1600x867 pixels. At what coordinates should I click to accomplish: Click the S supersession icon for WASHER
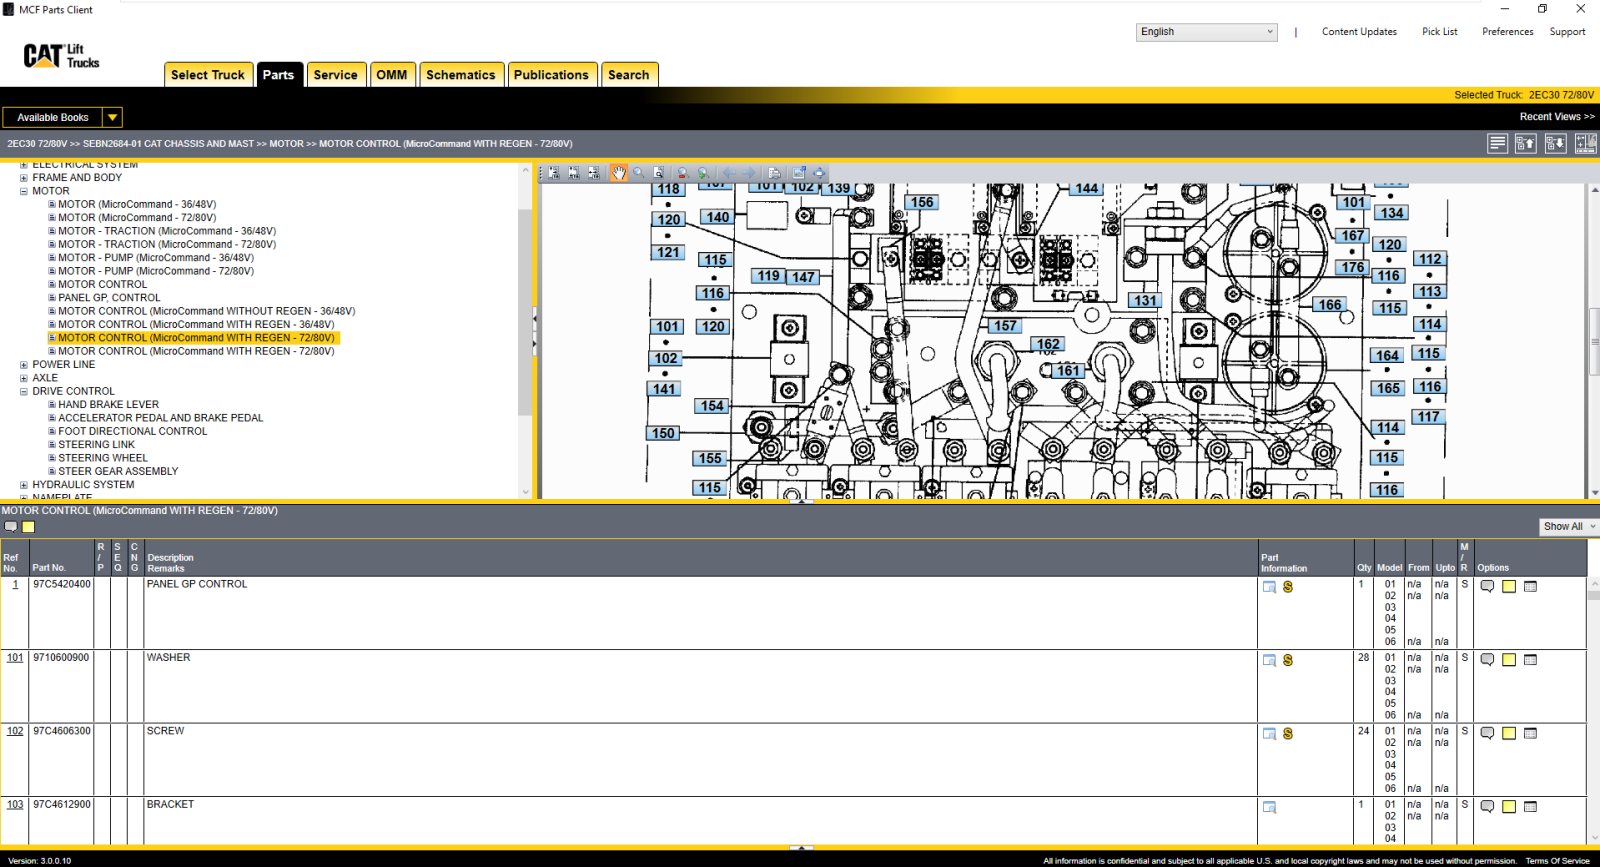click(x=1288, y=660)
